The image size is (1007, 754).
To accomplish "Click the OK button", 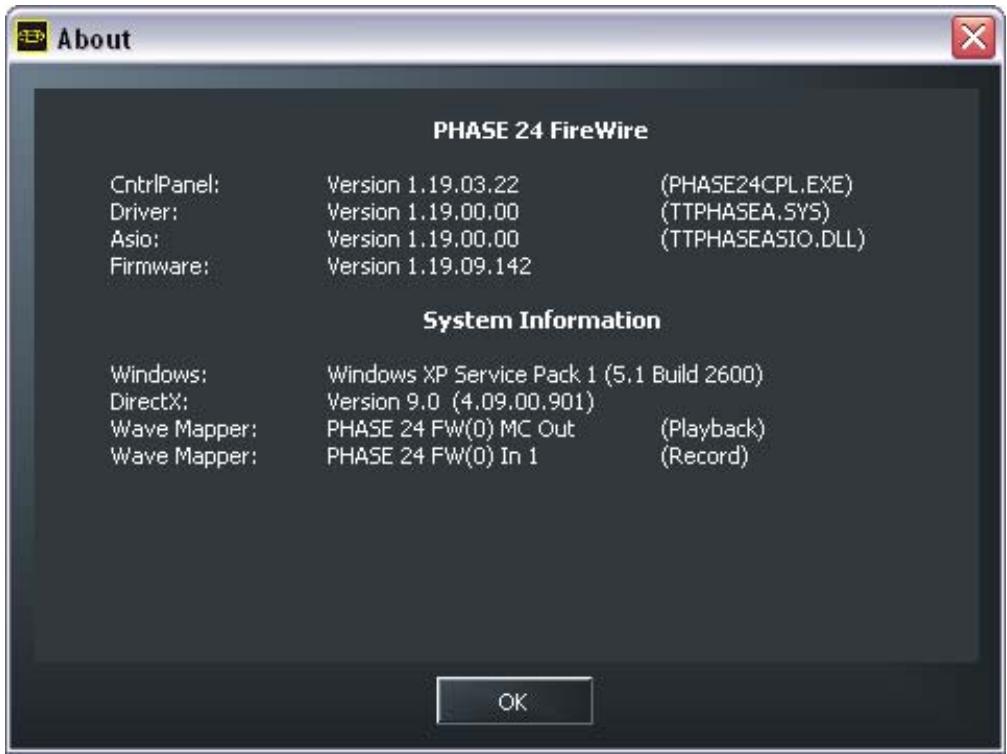I will (x=514, y=701).
